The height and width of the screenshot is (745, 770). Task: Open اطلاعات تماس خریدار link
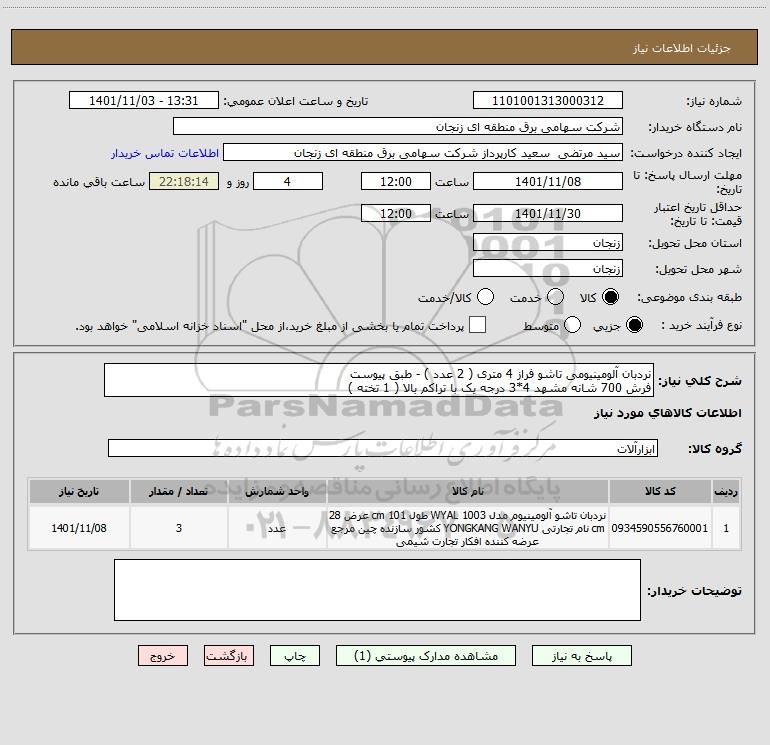(x=165, y=153)
